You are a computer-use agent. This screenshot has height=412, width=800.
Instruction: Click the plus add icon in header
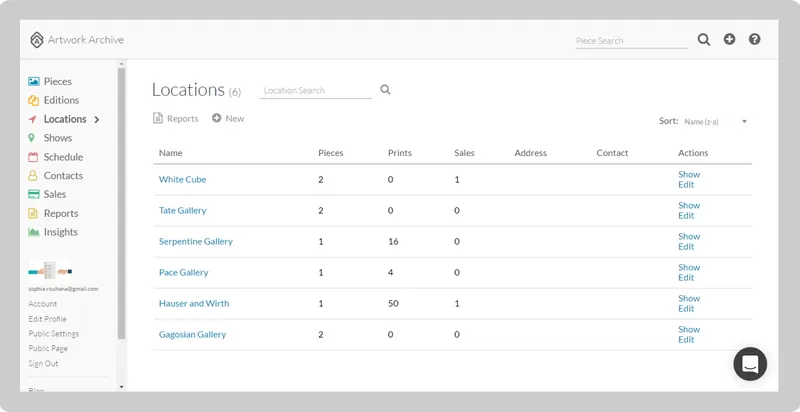coord(730,39)
